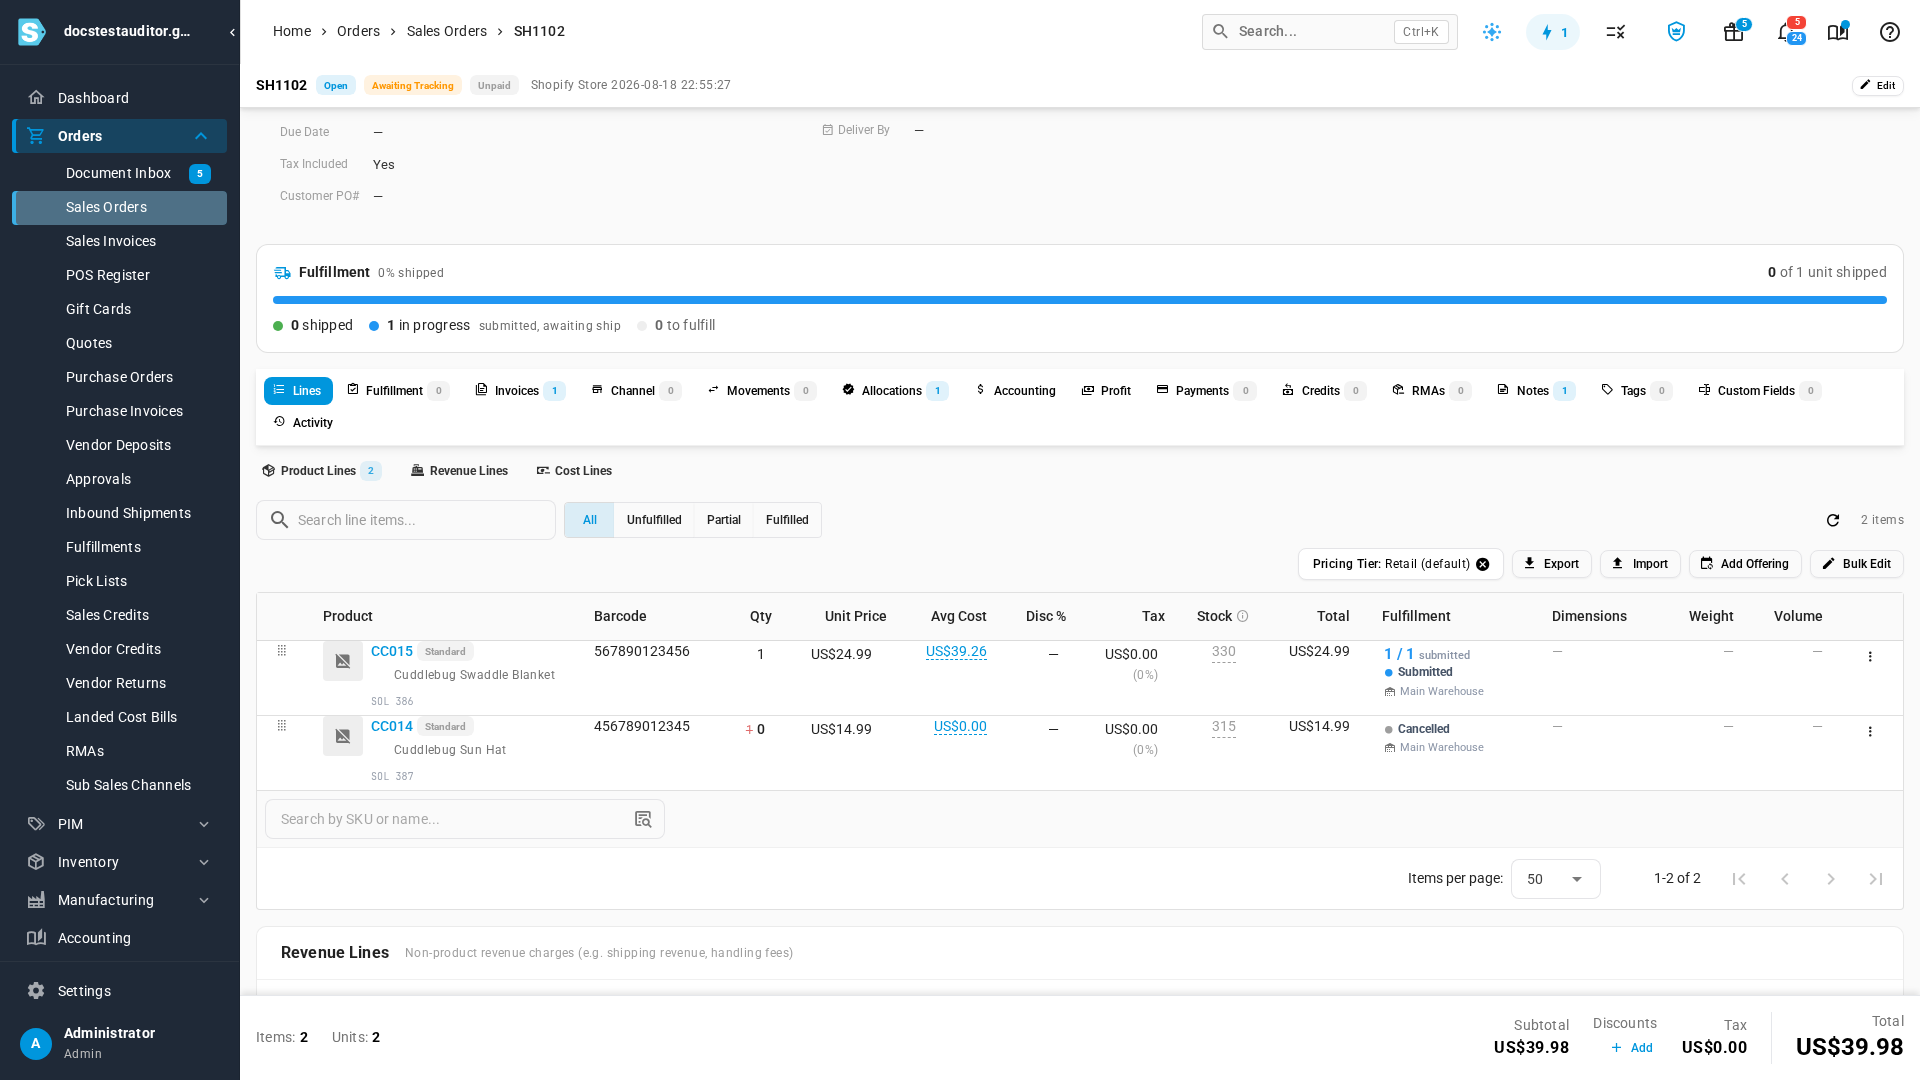Switch to the Allocations tab

click(x=894, y=391)
